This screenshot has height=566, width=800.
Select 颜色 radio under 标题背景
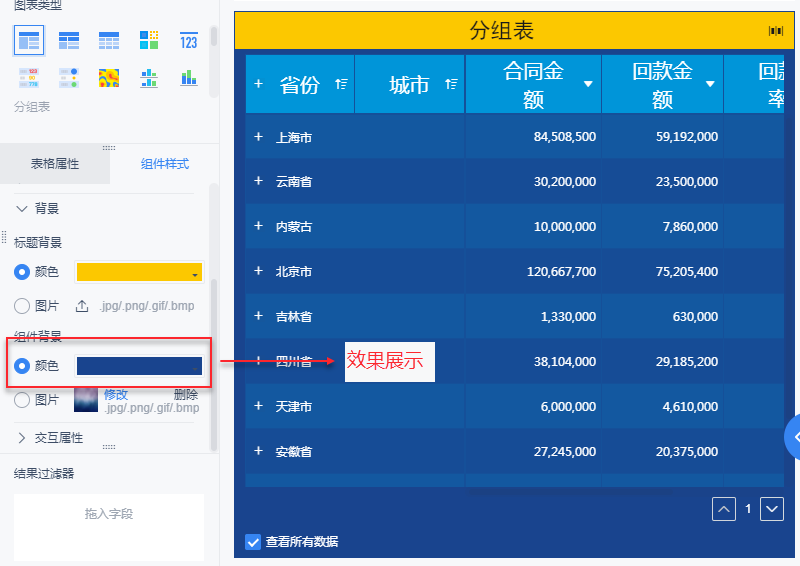pyautogui.click(x=21, y=272)
